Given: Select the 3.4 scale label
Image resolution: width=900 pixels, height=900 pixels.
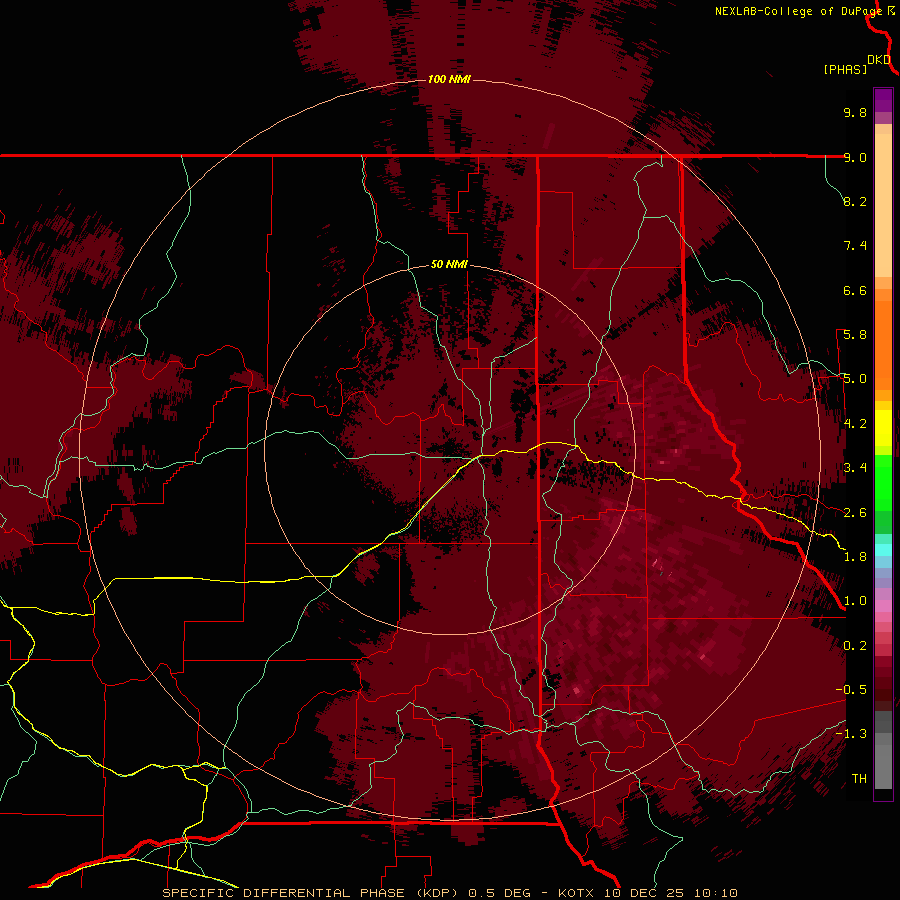Looking at the screenshot, I should tap(855, 468).
